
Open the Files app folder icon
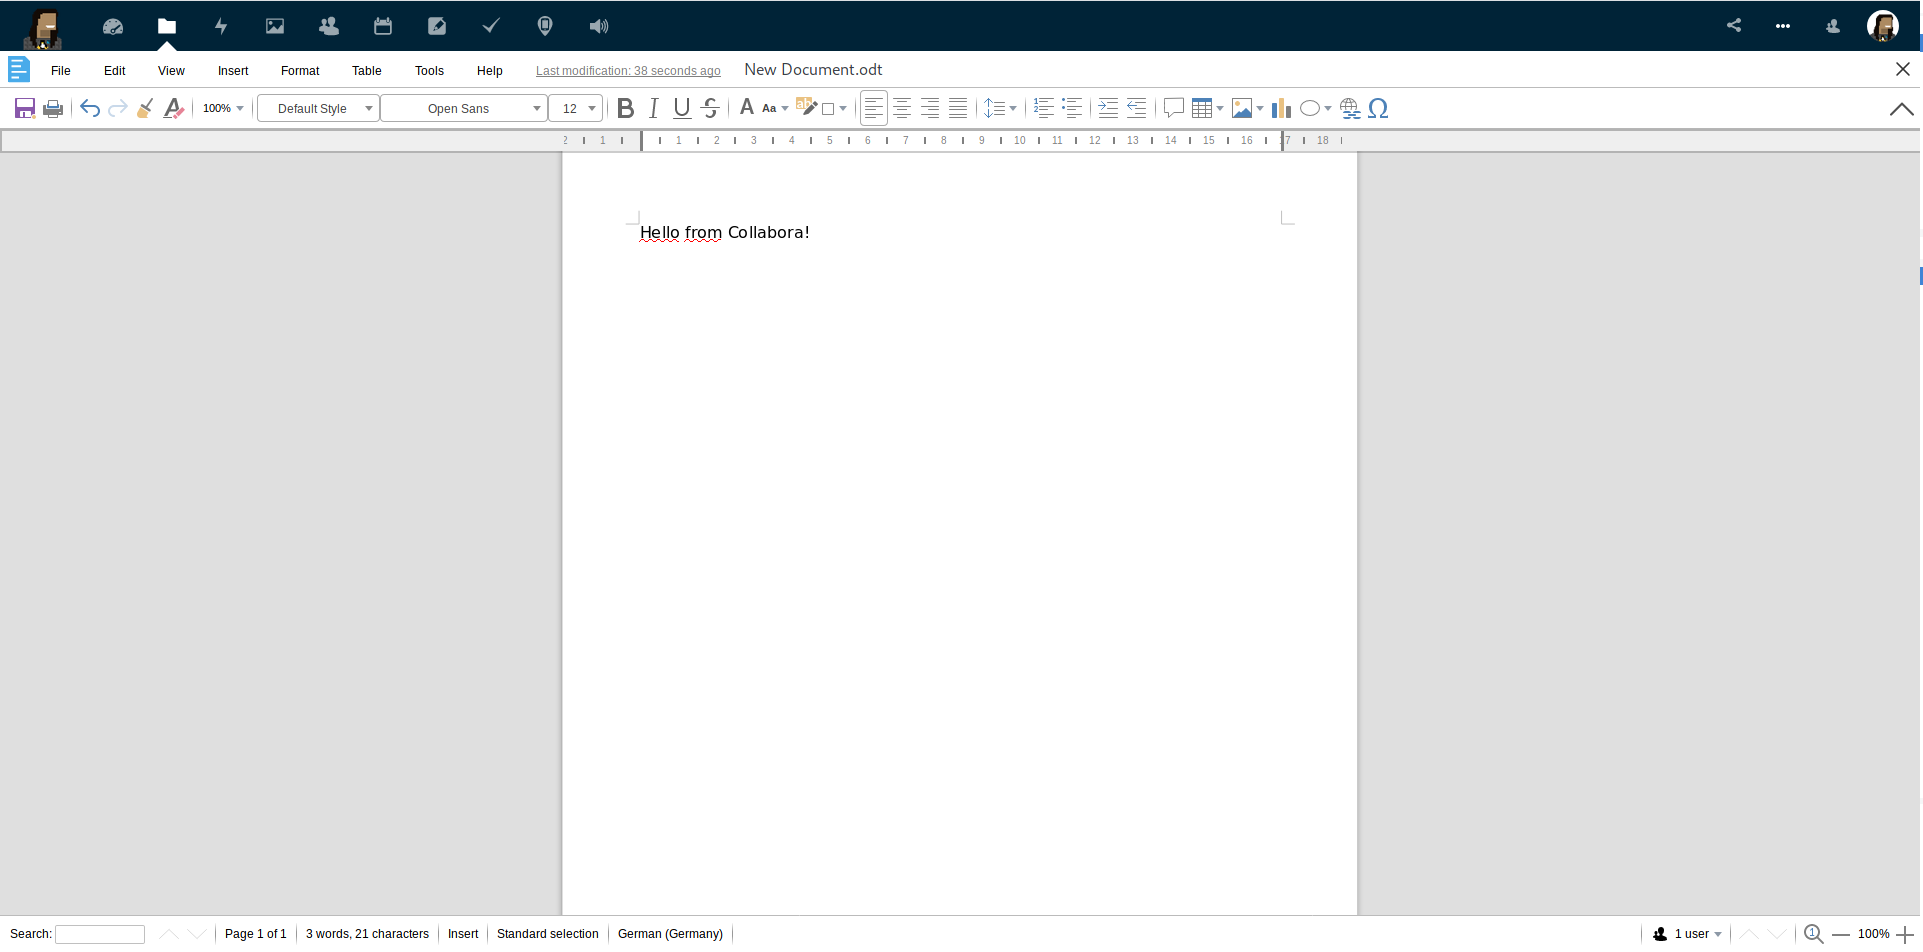(x=167, y=26)
